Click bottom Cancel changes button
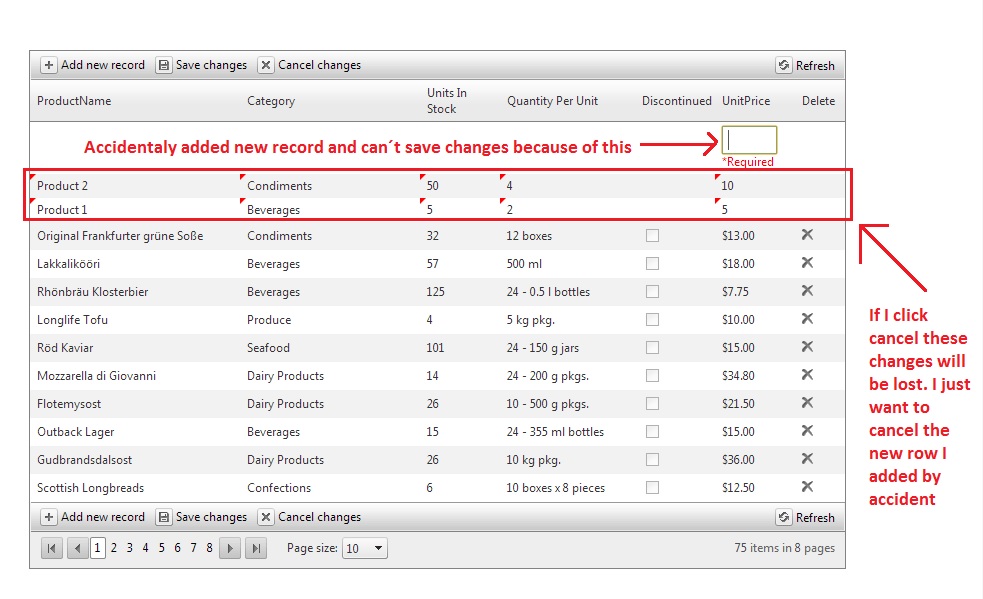Screen dimensions: 983x599 310,517
